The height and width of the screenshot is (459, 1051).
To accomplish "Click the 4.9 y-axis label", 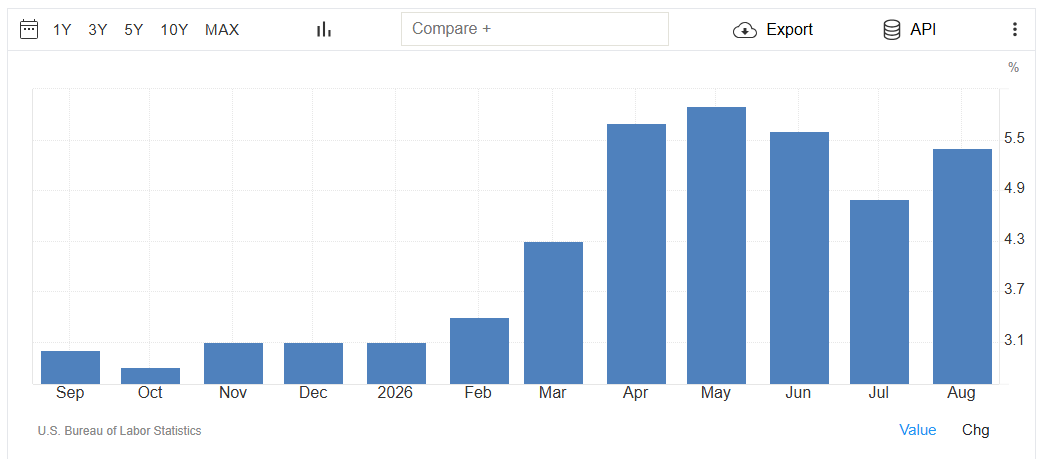I will coord(1015,188).
